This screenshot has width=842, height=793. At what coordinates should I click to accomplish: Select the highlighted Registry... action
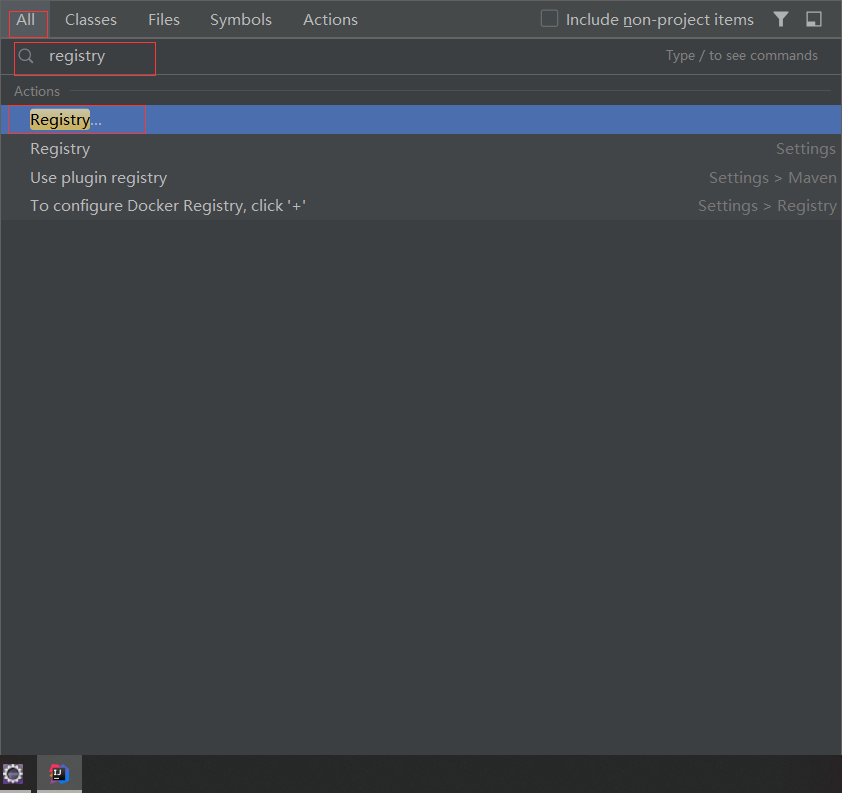point(421,120)
